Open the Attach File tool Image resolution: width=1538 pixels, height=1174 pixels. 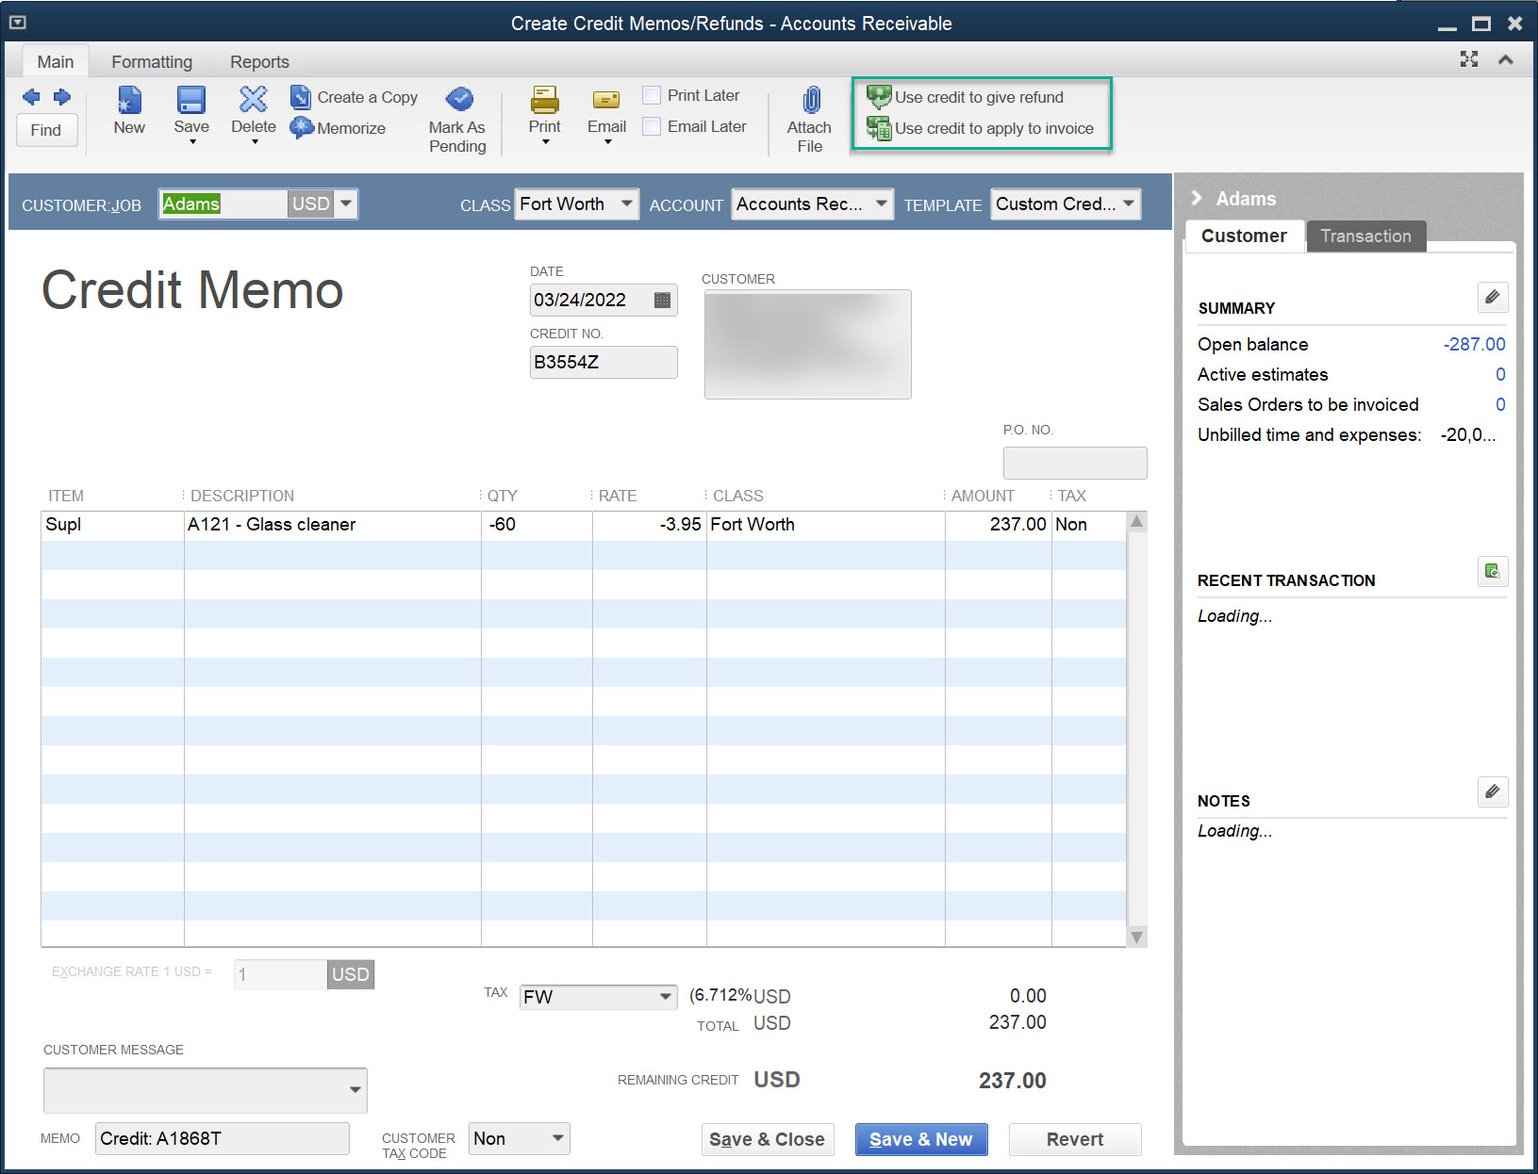808,115
